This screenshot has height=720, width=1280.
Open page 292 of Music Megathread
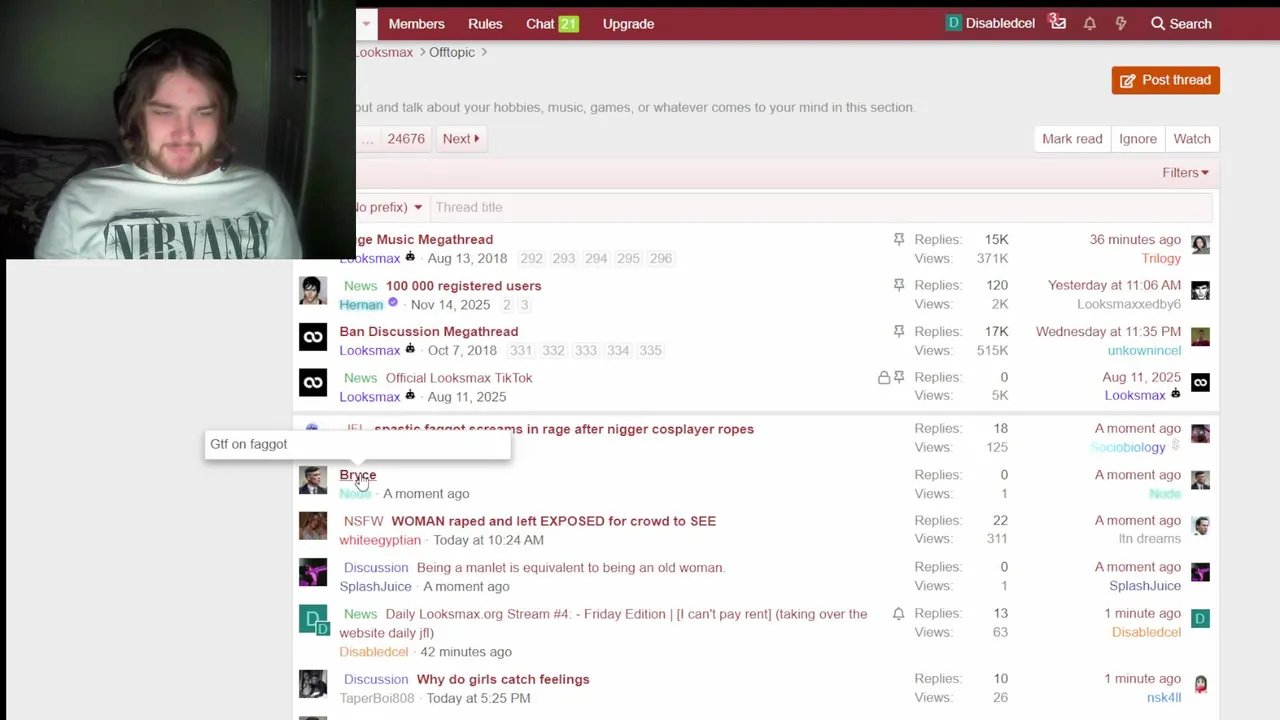click(531, 258)
